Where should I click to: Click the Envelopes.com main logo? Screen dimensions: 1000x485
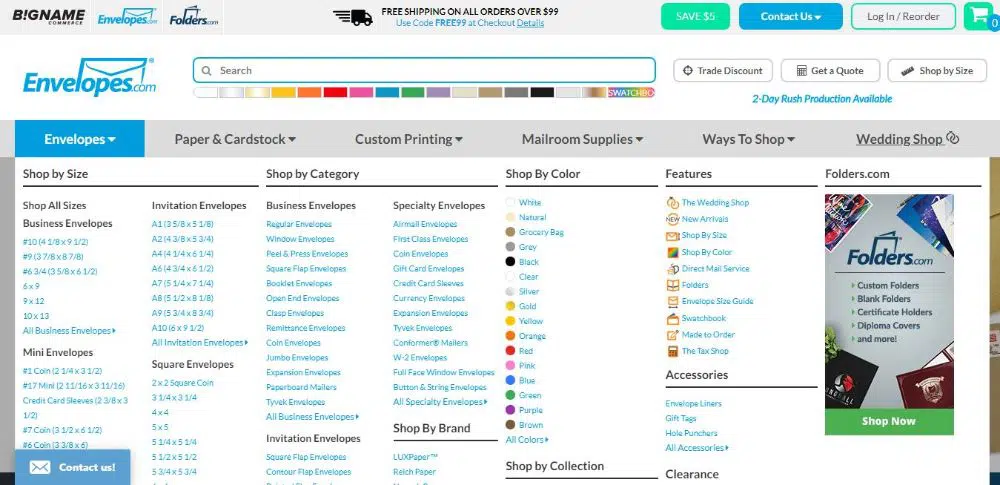[90, 78]
